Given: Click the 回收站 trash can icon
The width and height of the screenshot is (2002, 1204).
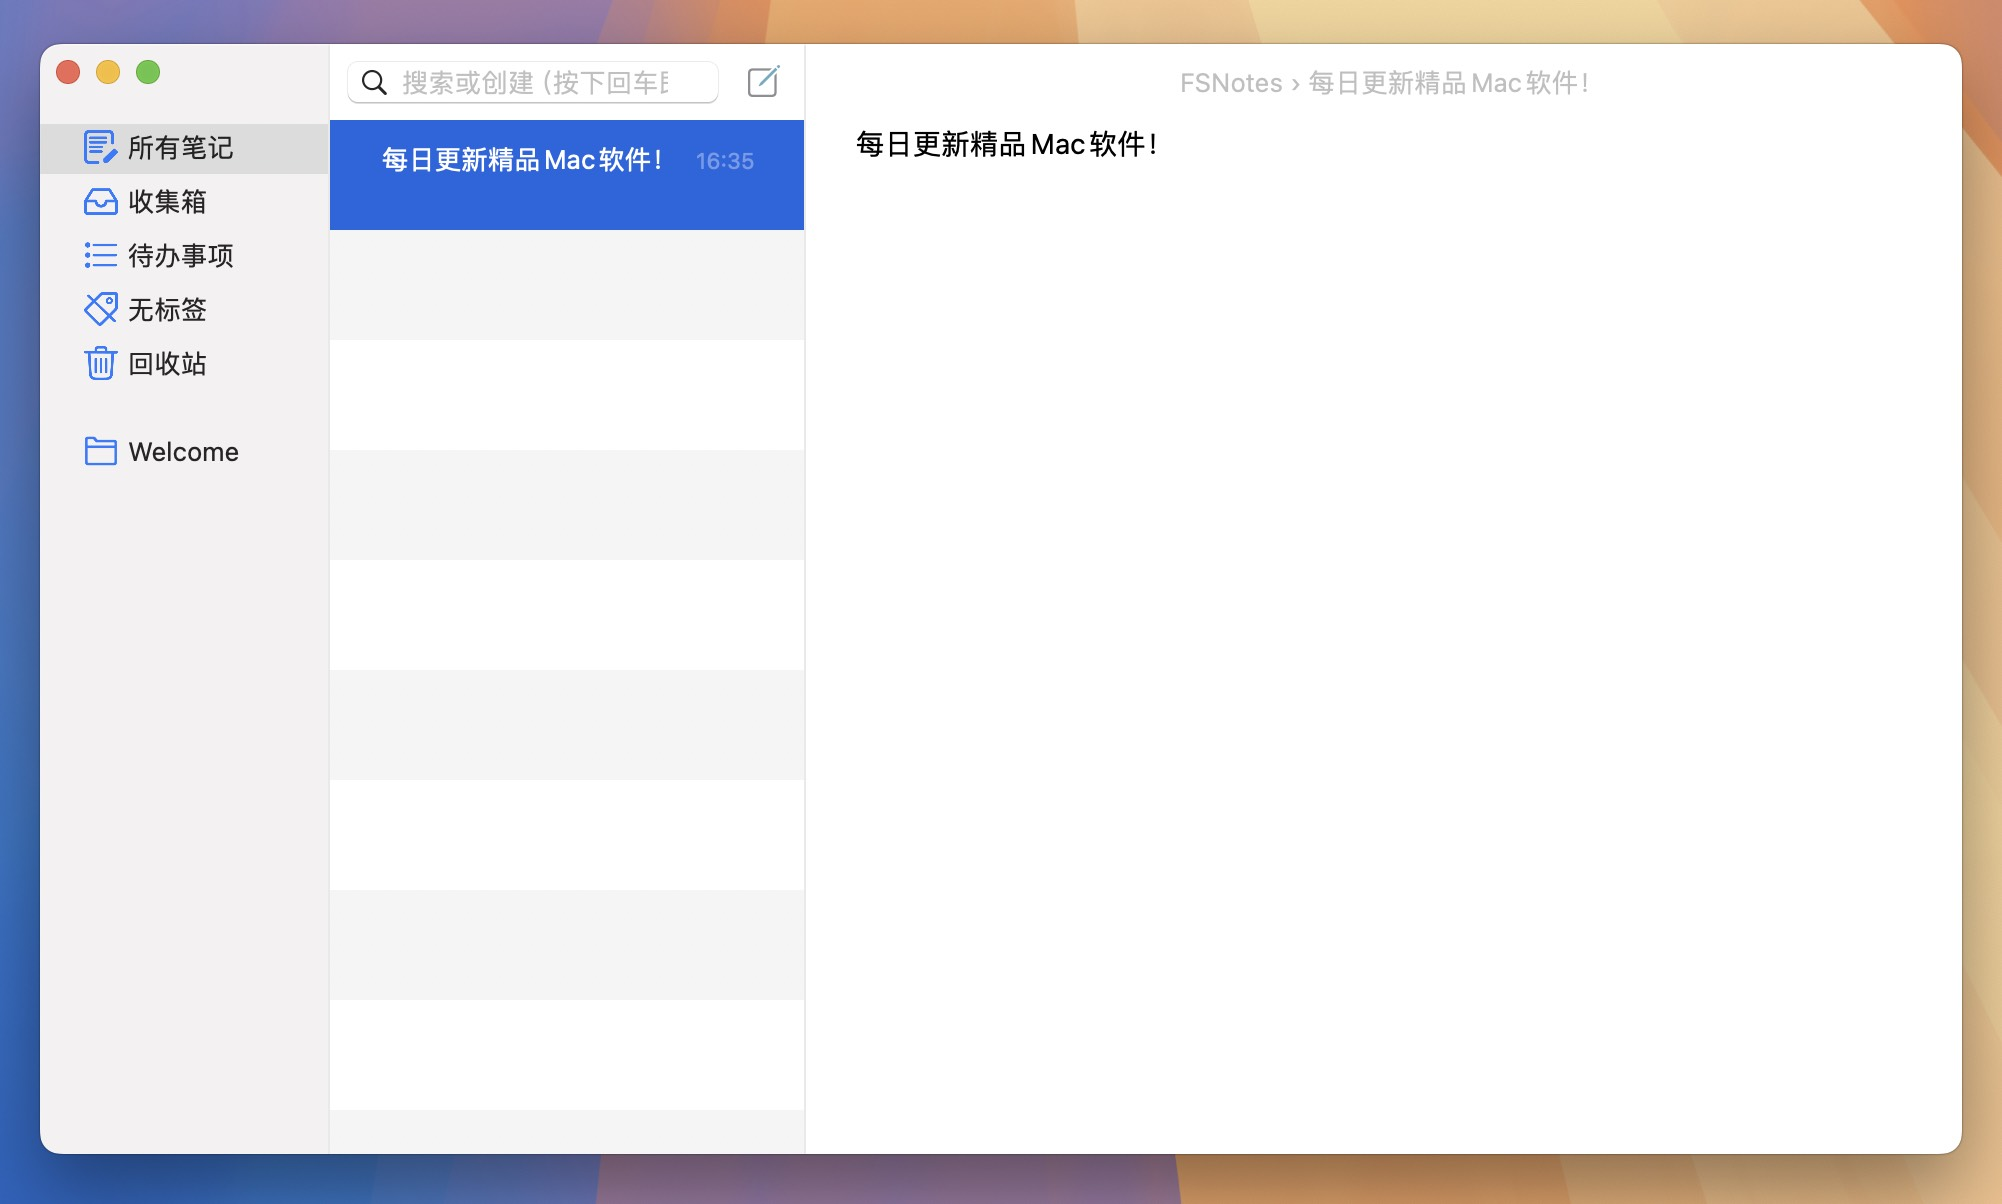Looking at the screenshot, I should (100, 364).
